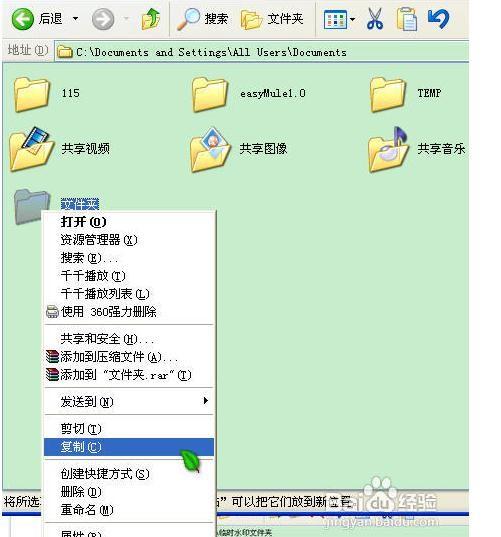Select the easyMule1.0 folder
The width and height of the screenshot is (501, 537).
(249, 94)
